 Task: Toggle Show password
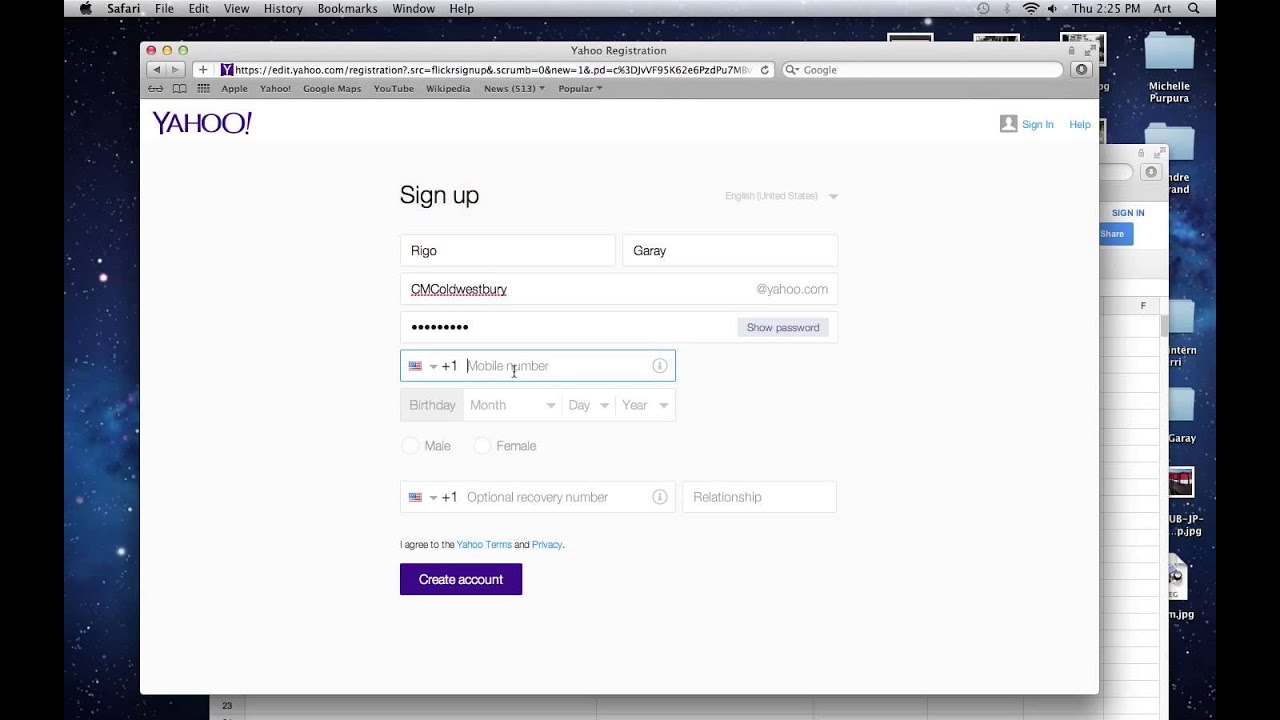pyautogui.click(x=783, y=328)
